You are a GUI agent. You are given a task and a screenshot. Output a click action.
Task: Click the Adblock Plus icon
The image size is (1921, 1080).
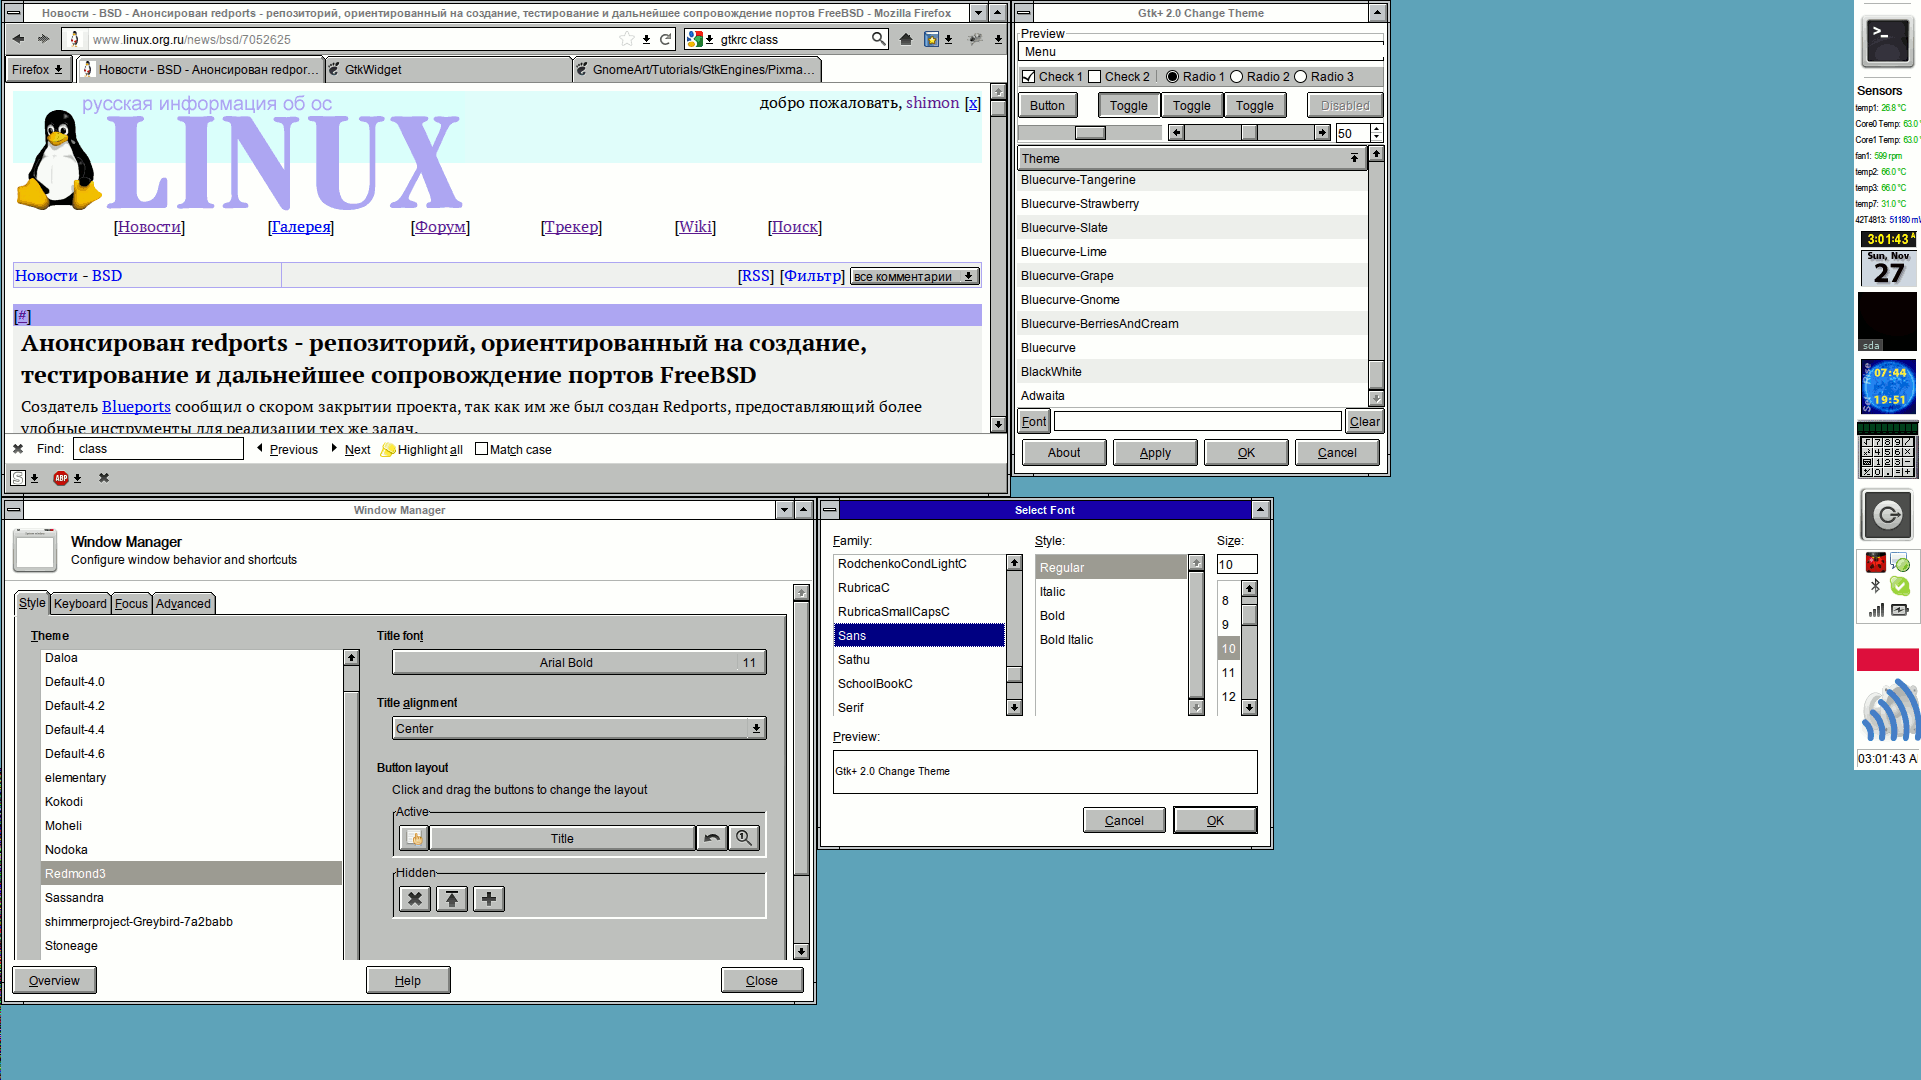61,478
